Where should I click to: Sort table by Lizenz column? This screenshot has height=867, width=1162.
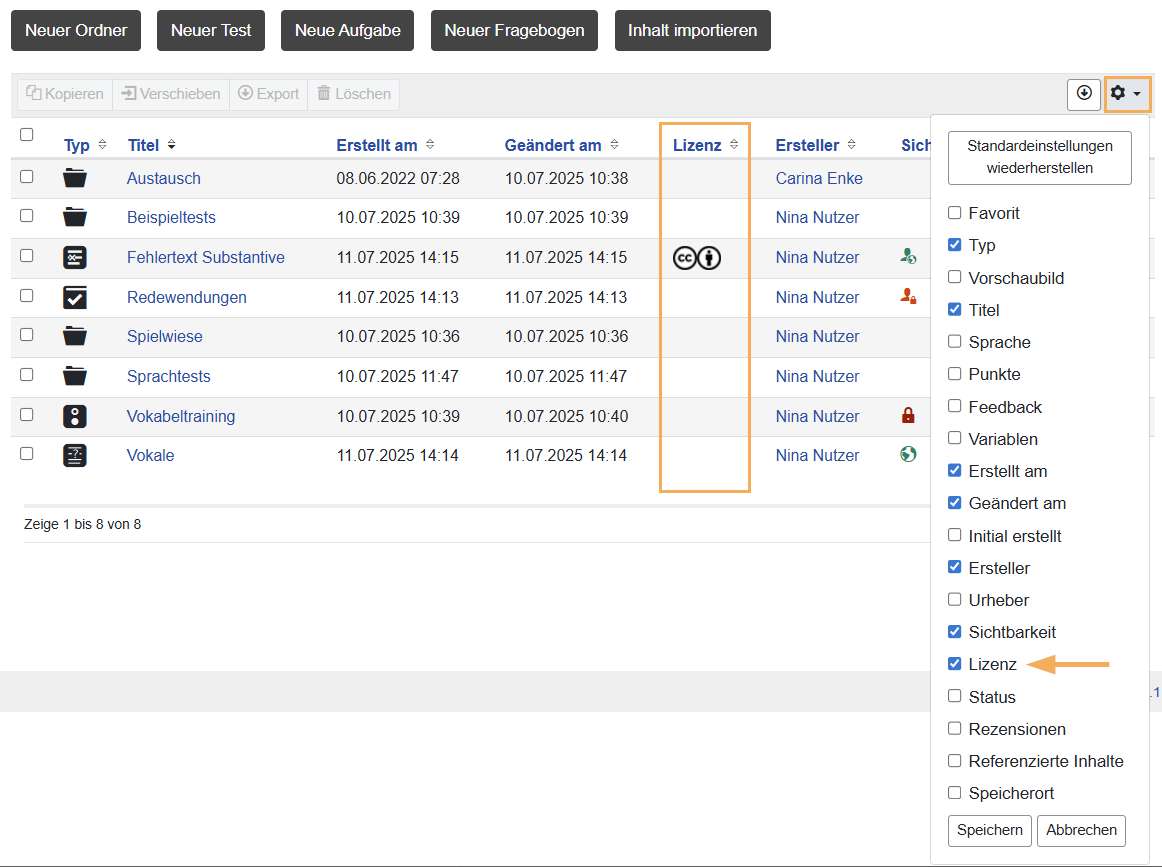(697, 145)
